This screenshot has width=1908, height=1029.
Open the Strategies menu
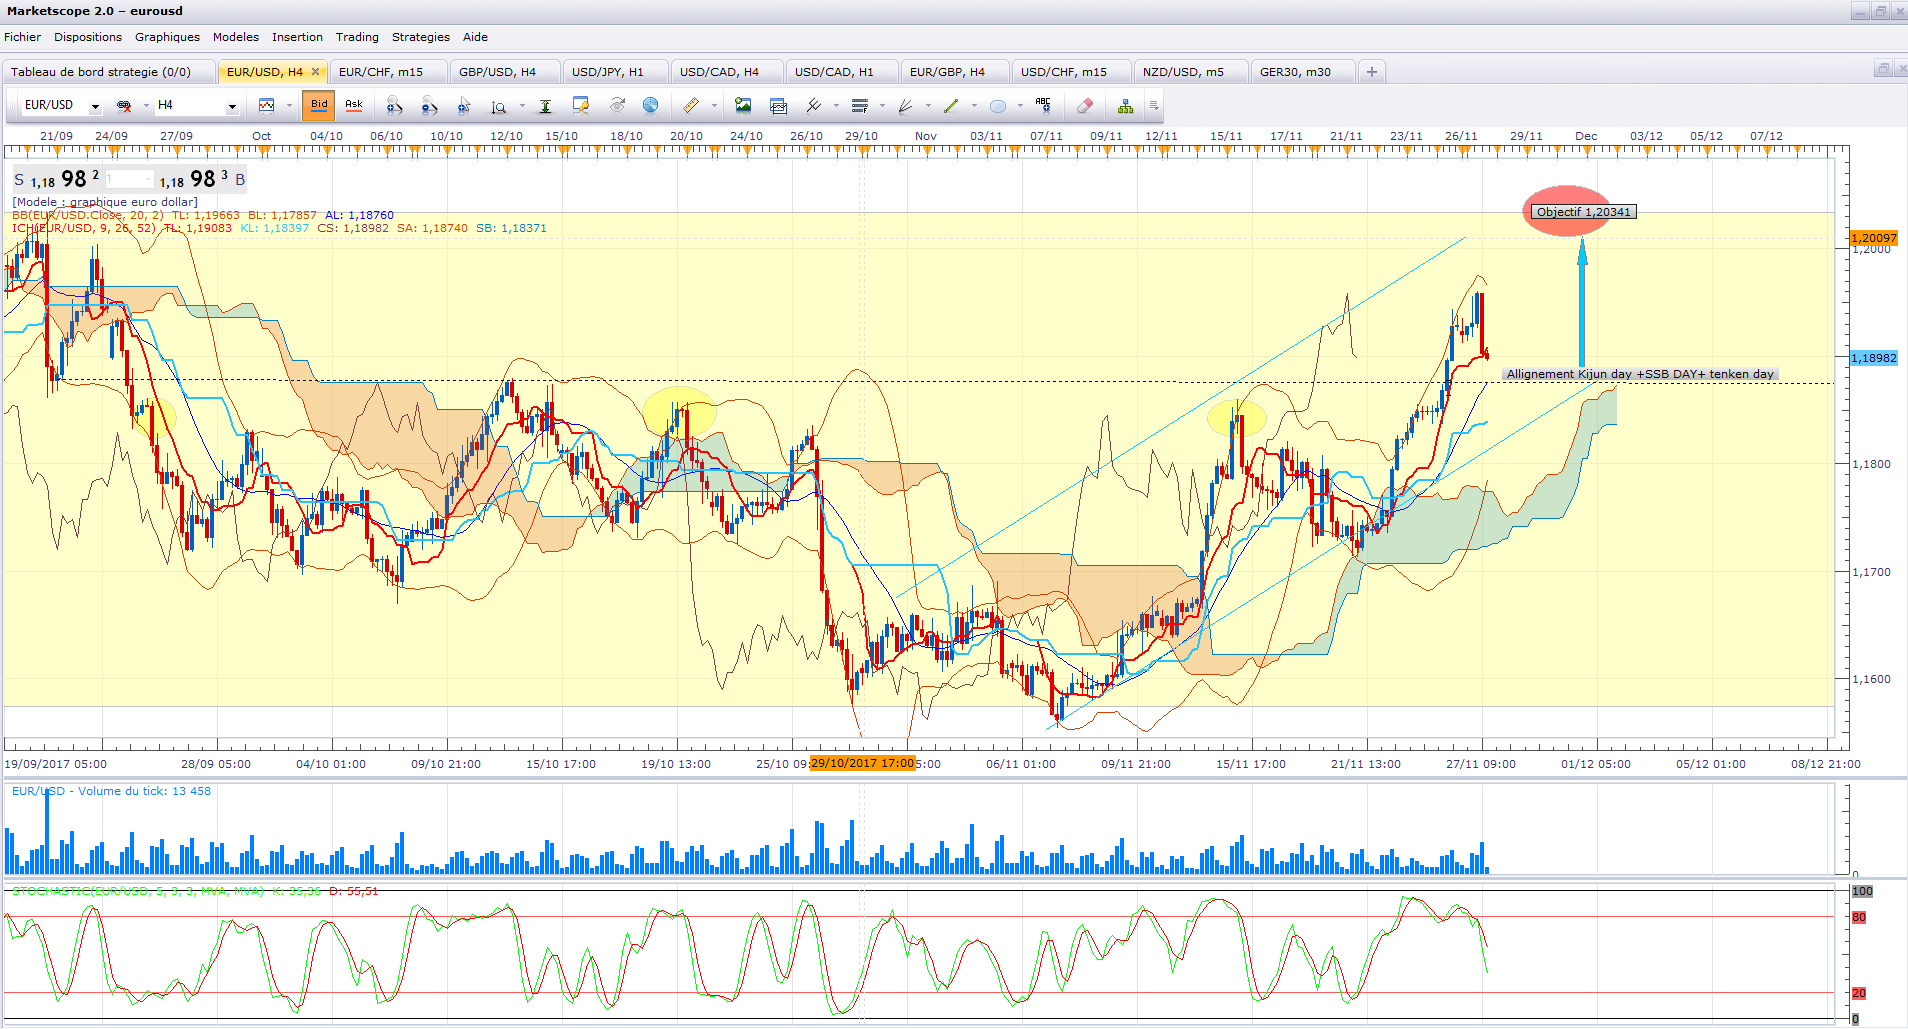click(421, 37)
